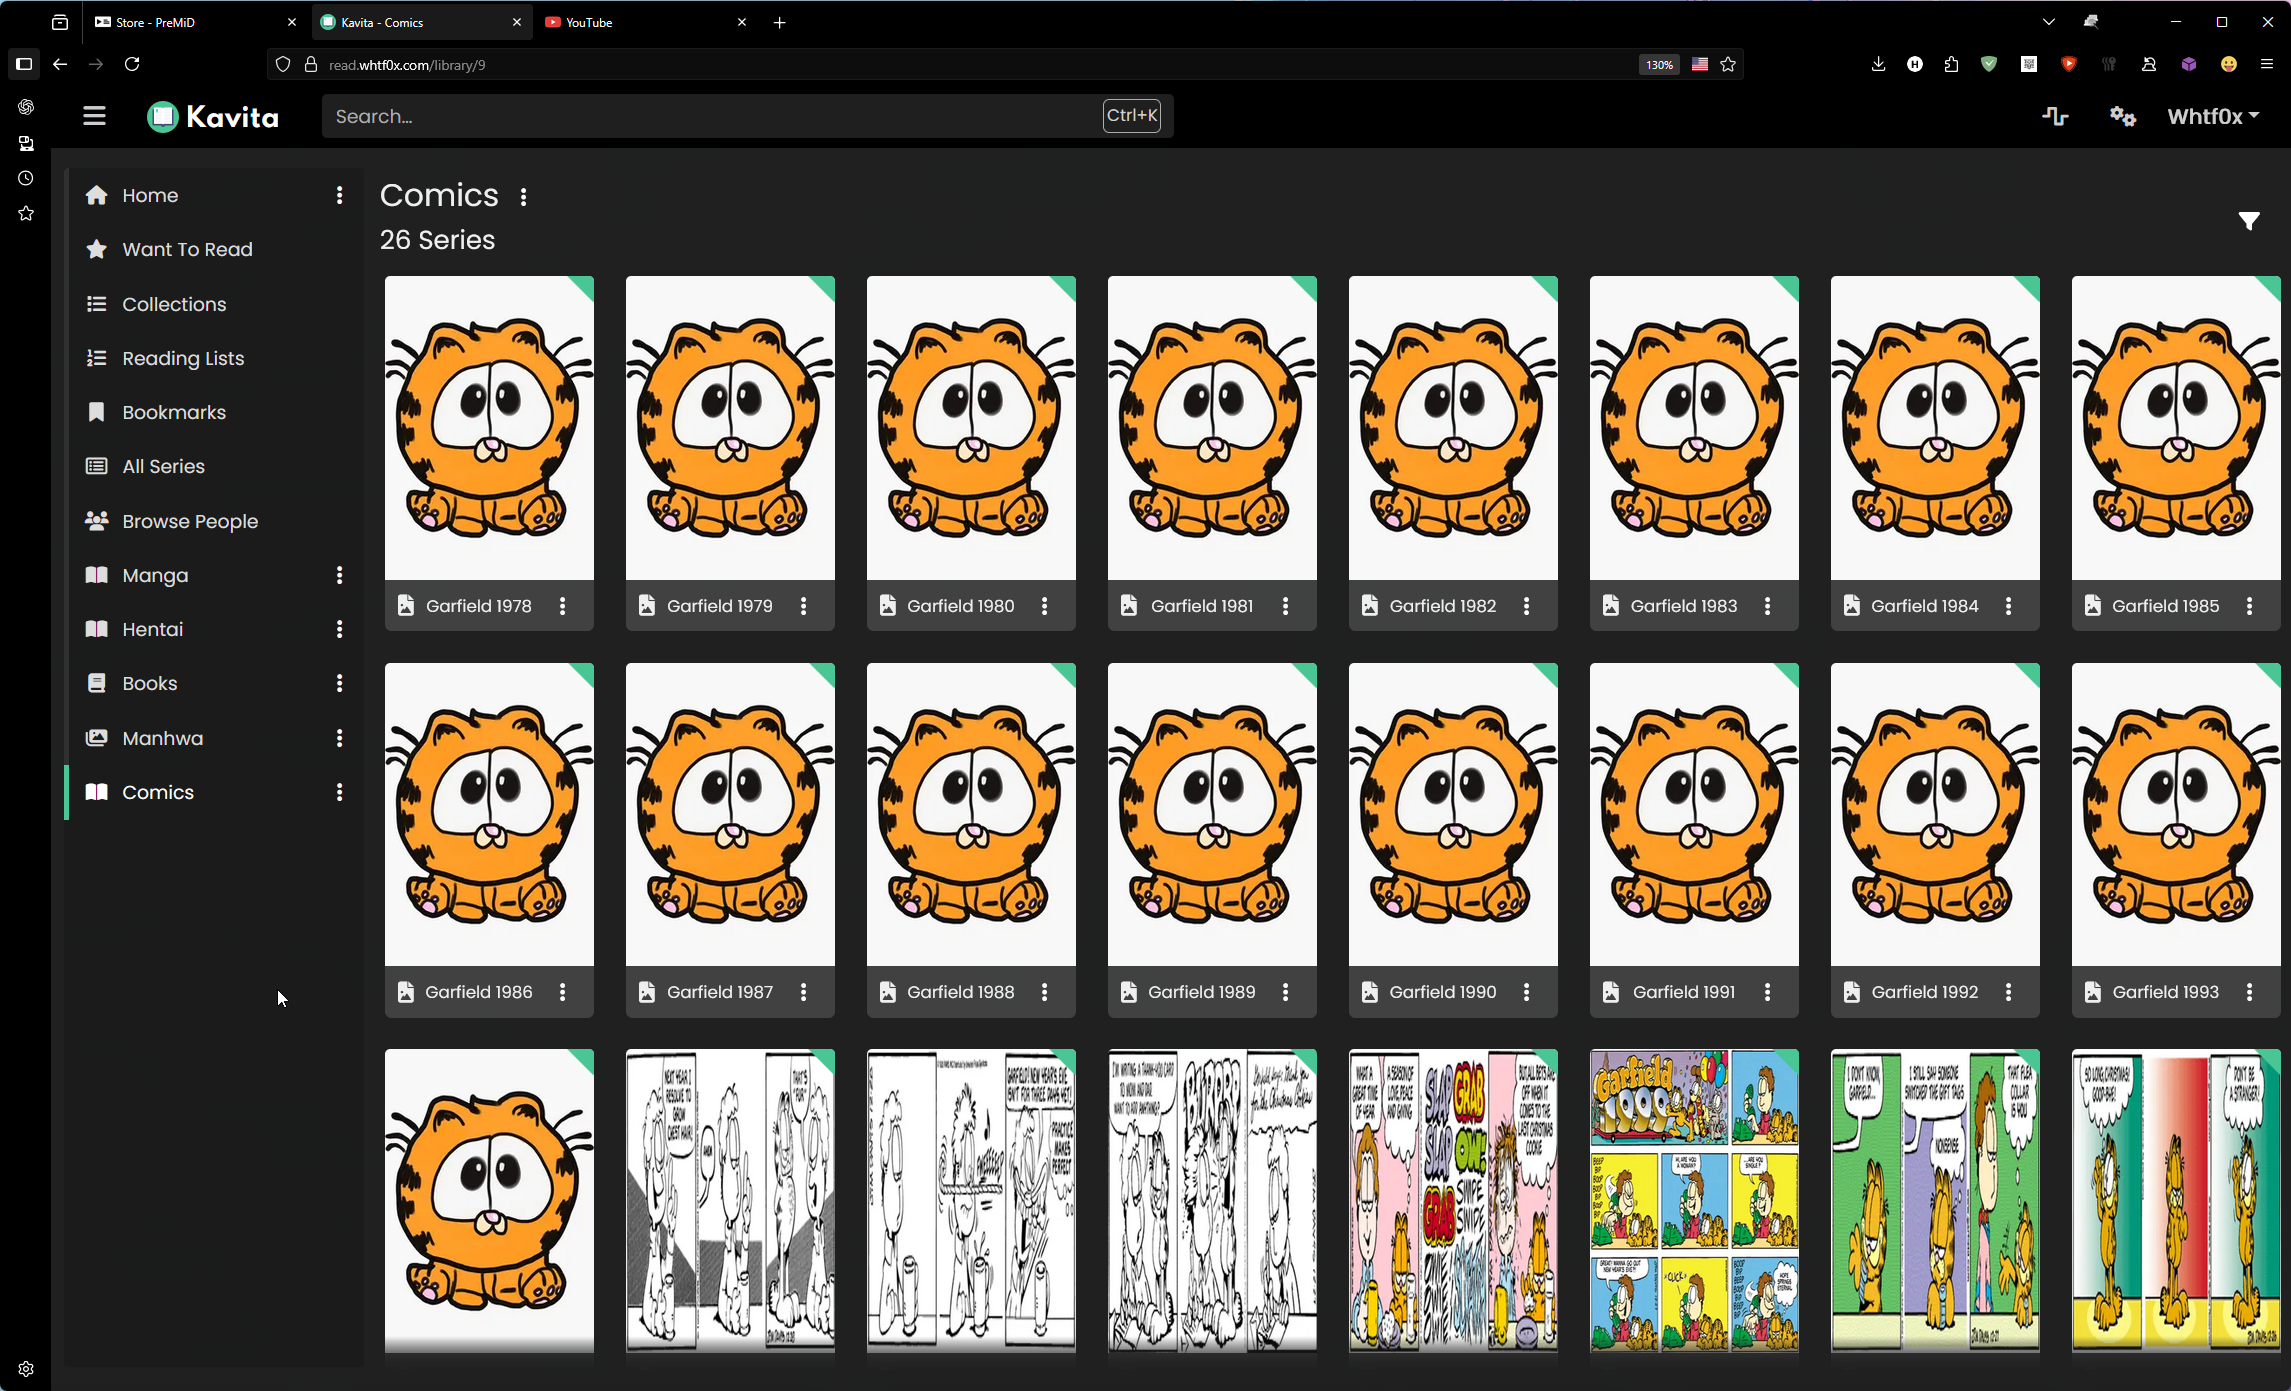
Task: Toggle the Kavita hamburger side menu
Action: click(94, 116)
